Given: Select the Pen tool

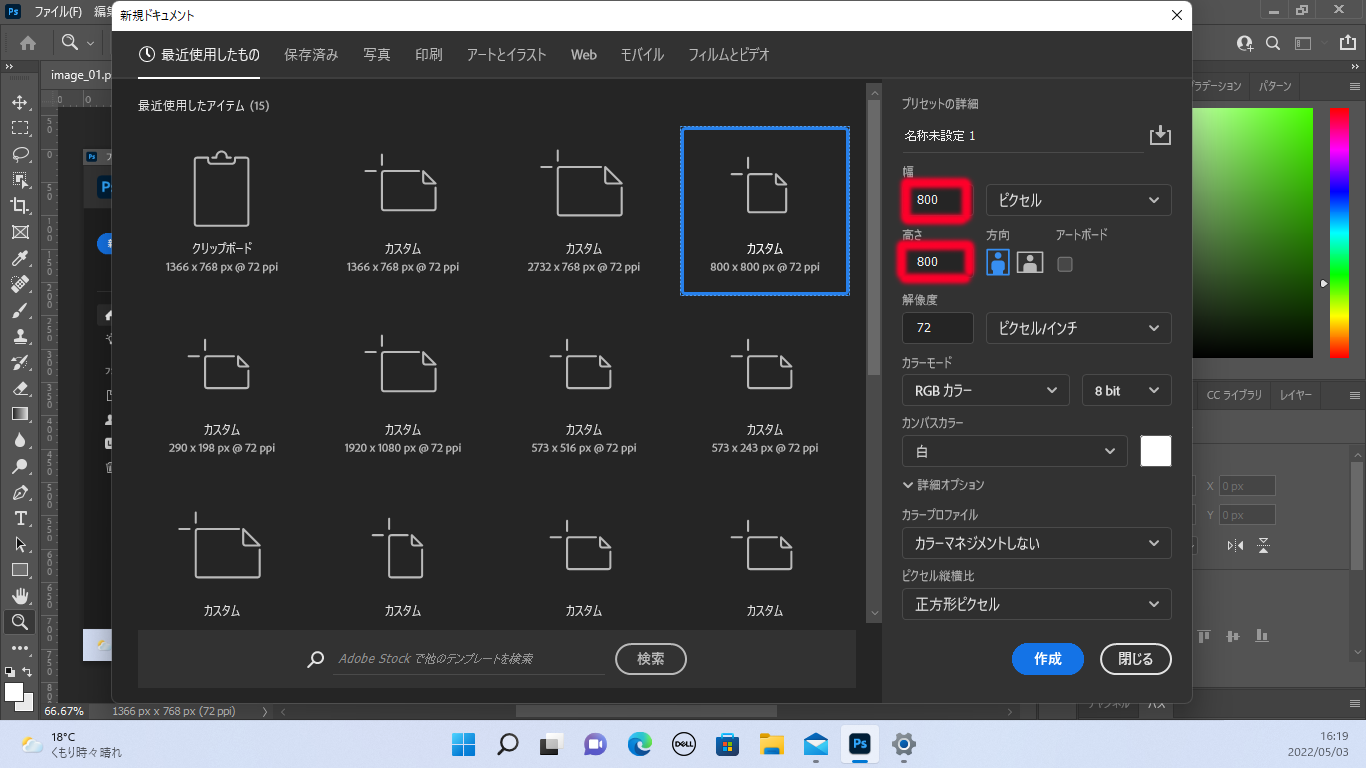Looking at the screenshot, I should 20,493.
